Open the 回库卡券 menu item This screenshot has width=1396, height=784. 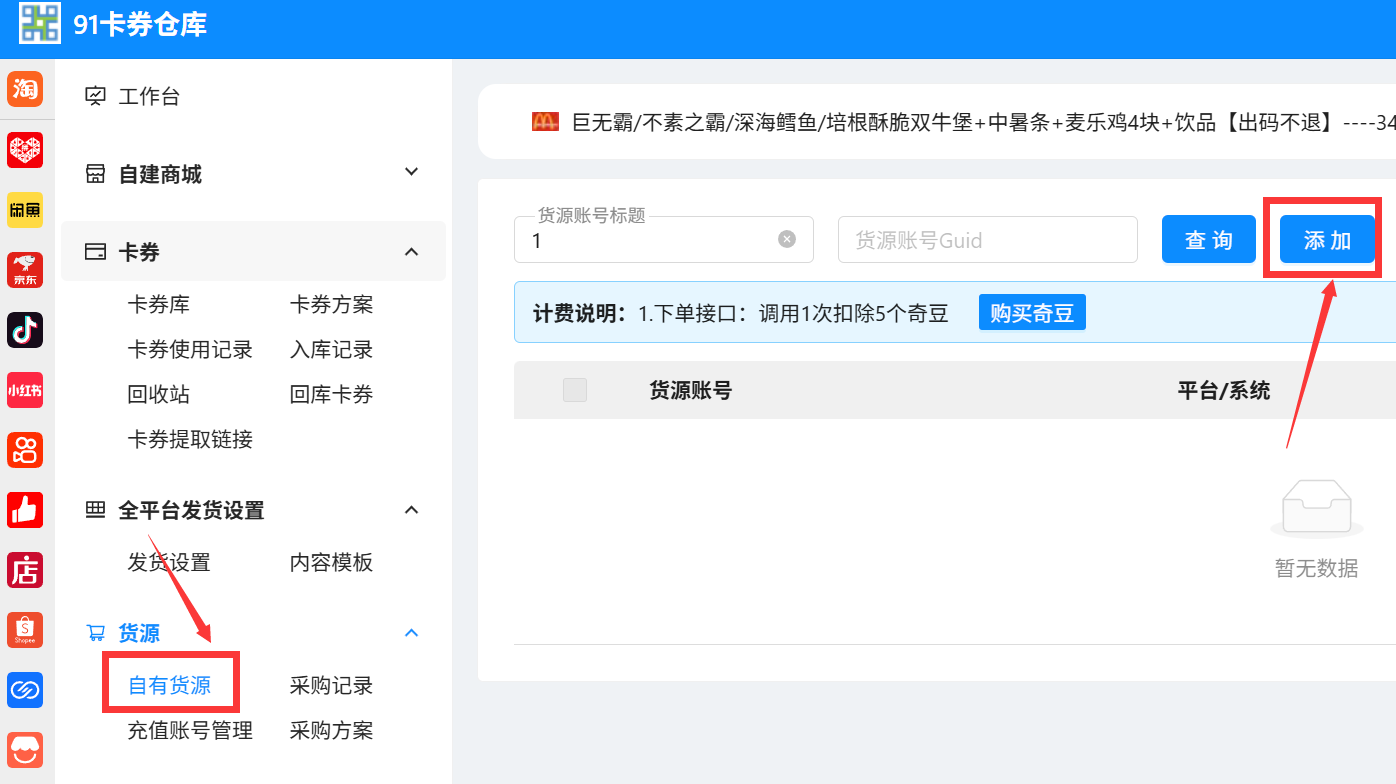point(332,395)
